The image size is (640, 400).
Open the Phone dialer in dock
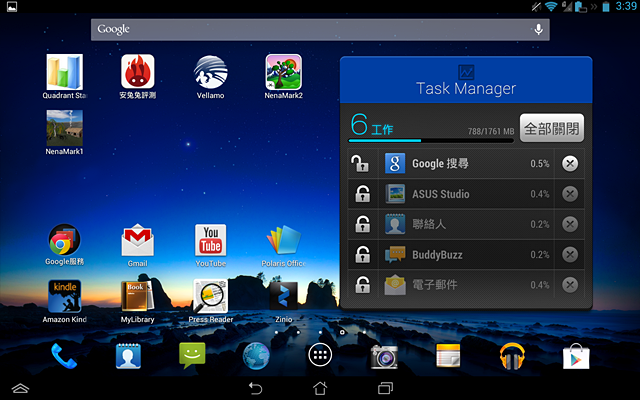64,356
